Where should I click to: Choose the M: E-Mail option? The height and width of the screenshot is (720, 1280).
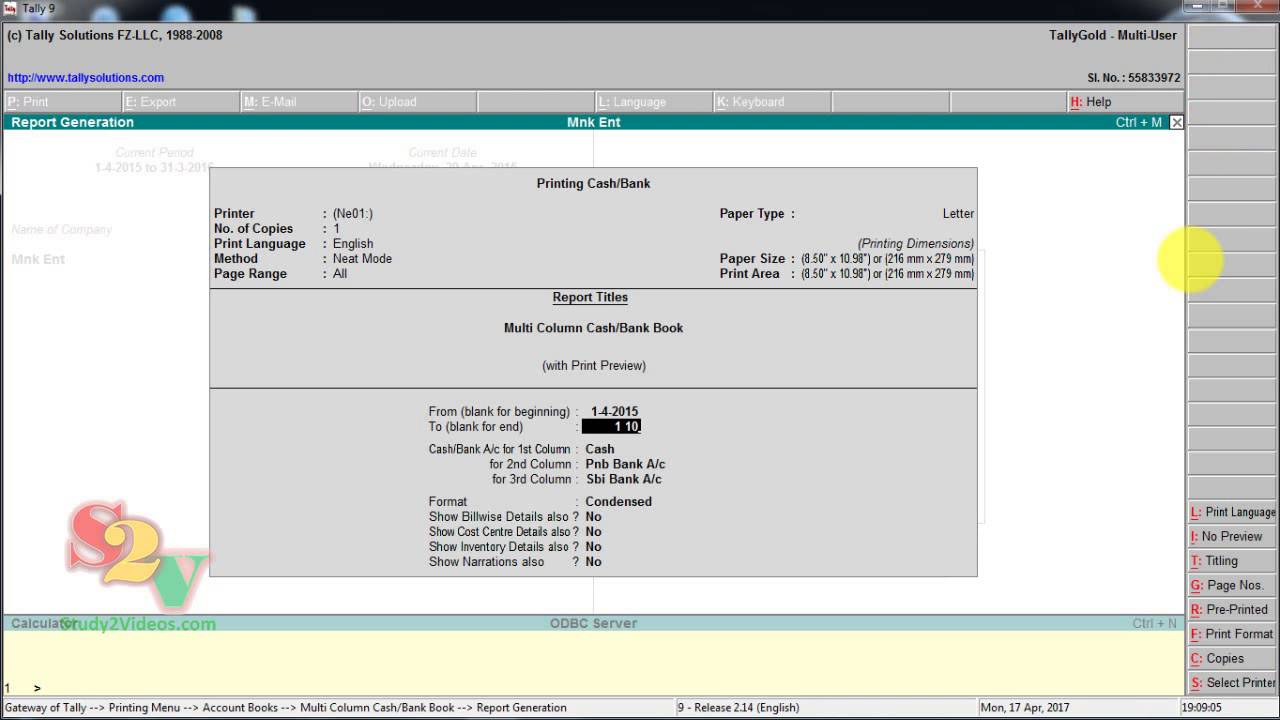pos(299,102)
